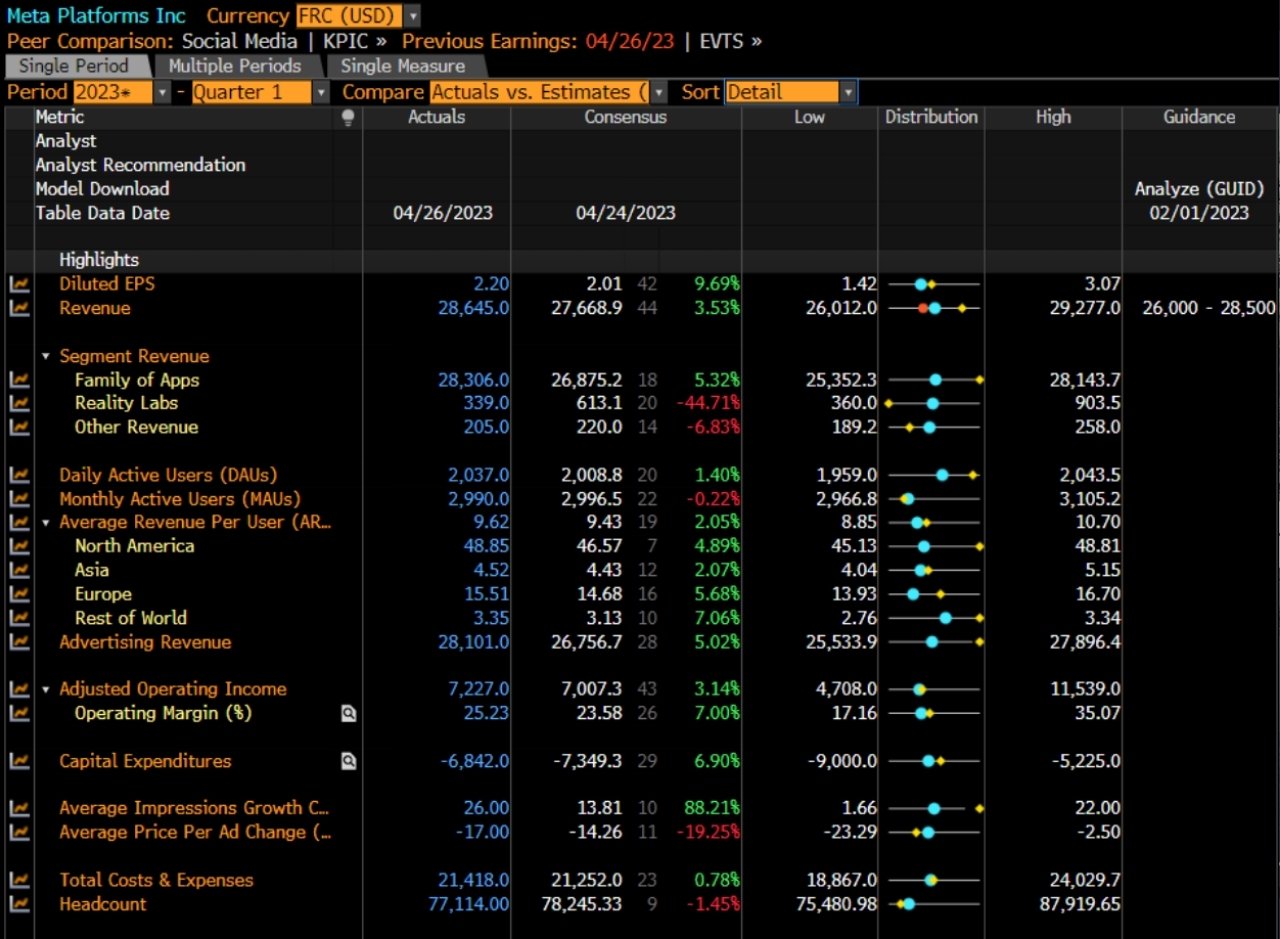
Task: Click the Highlights section header
Action: (x=99, y=260)
